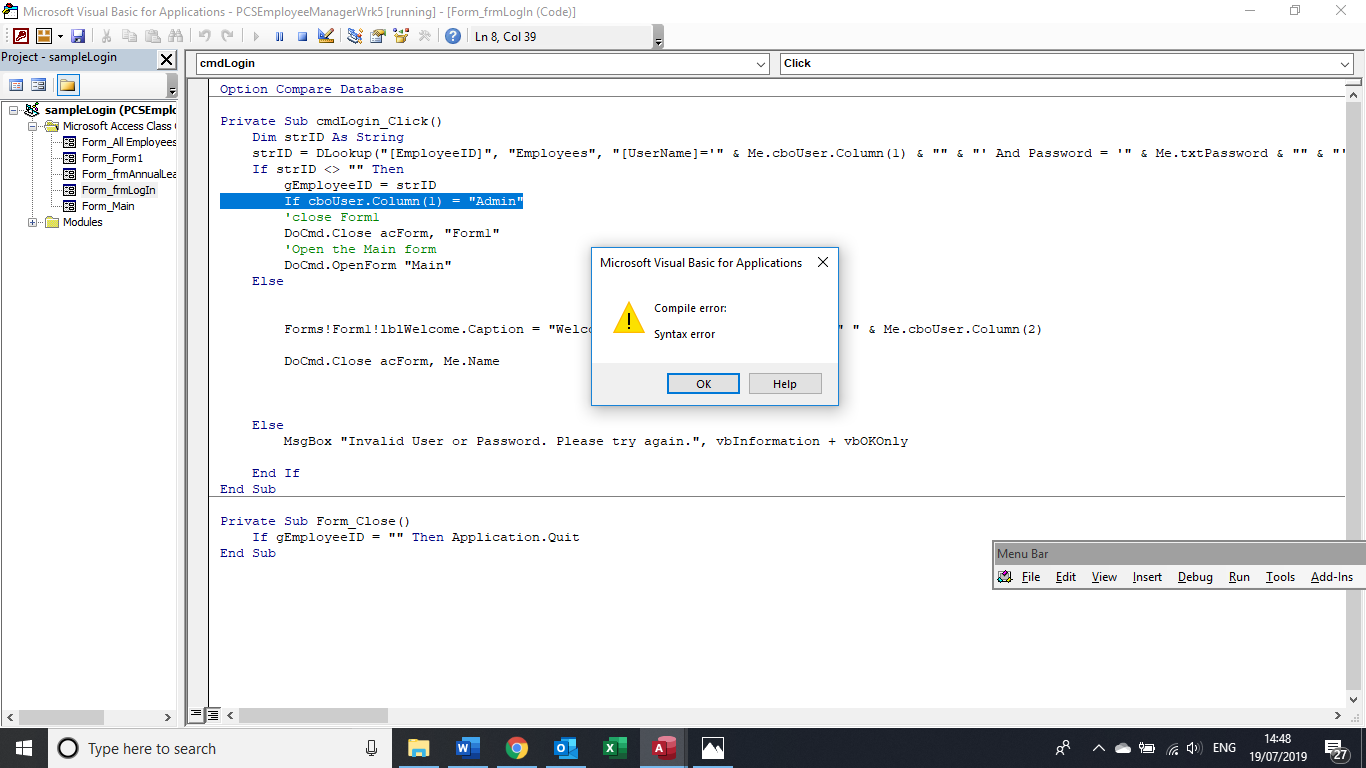Select Form_frmAnnualLeave in project tree

(129, 174)
